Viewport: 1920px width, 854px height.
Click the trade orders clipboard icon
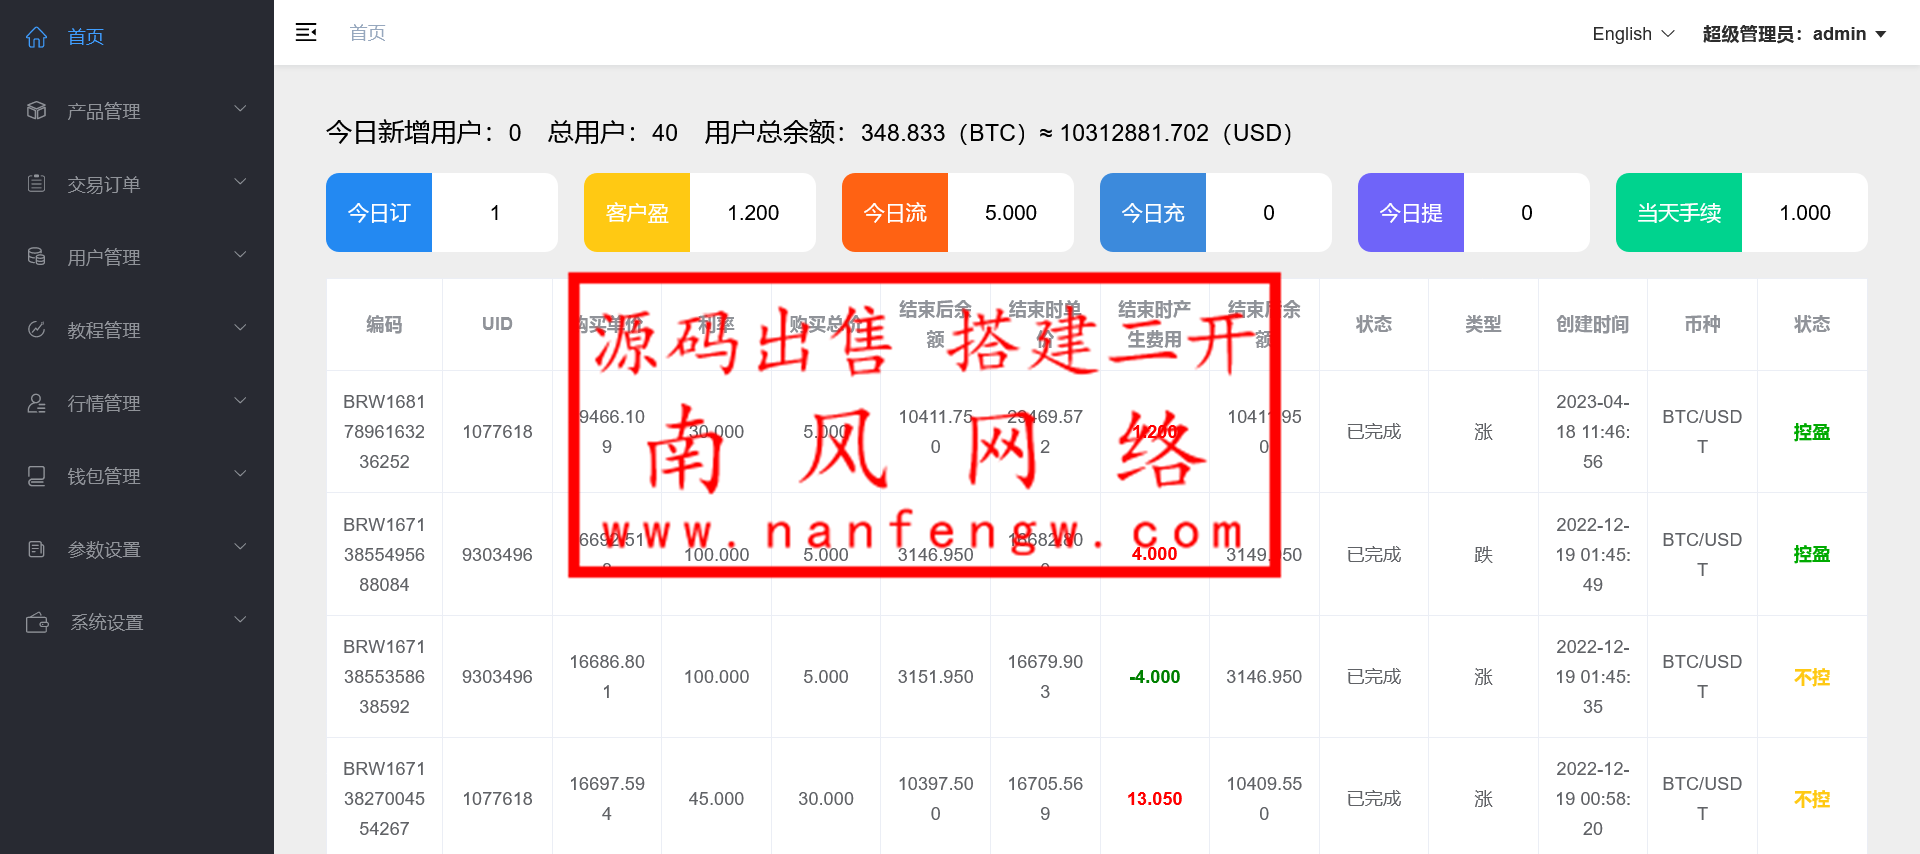coord(37,184)
